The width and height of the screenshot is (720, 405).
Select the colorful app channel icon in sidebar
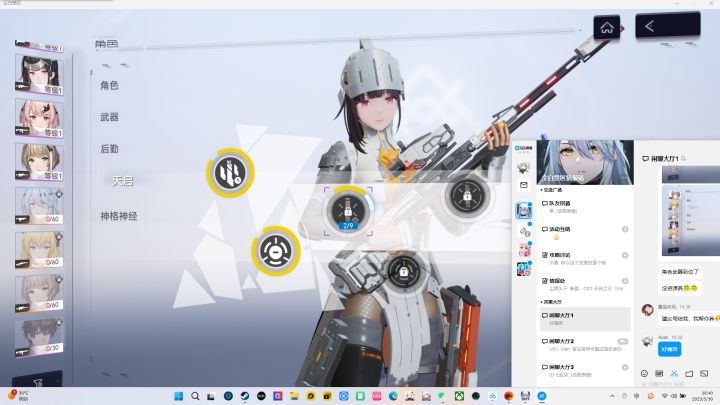point(523,269)
